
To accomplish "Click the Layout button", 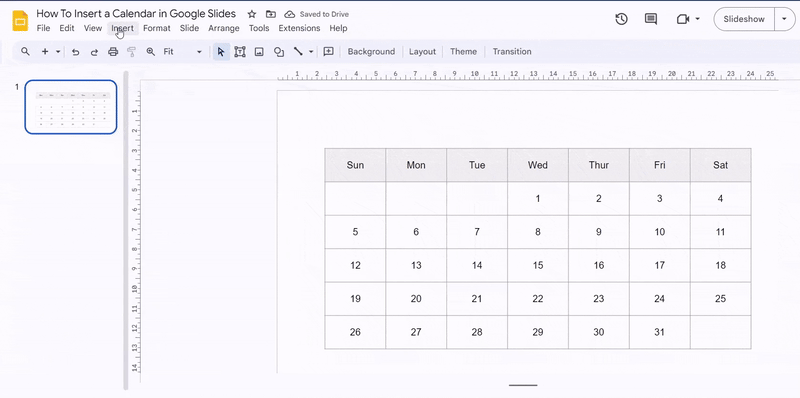I will 422,52.
